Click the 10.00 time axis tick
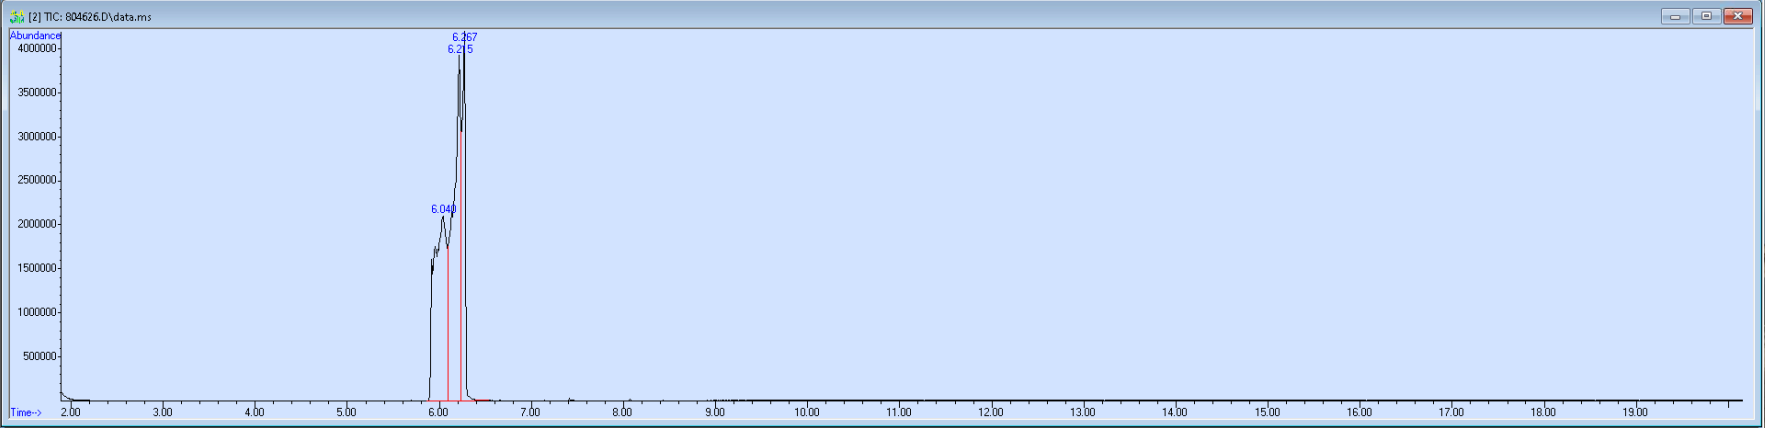1765x428 pixels. (807, 412)
